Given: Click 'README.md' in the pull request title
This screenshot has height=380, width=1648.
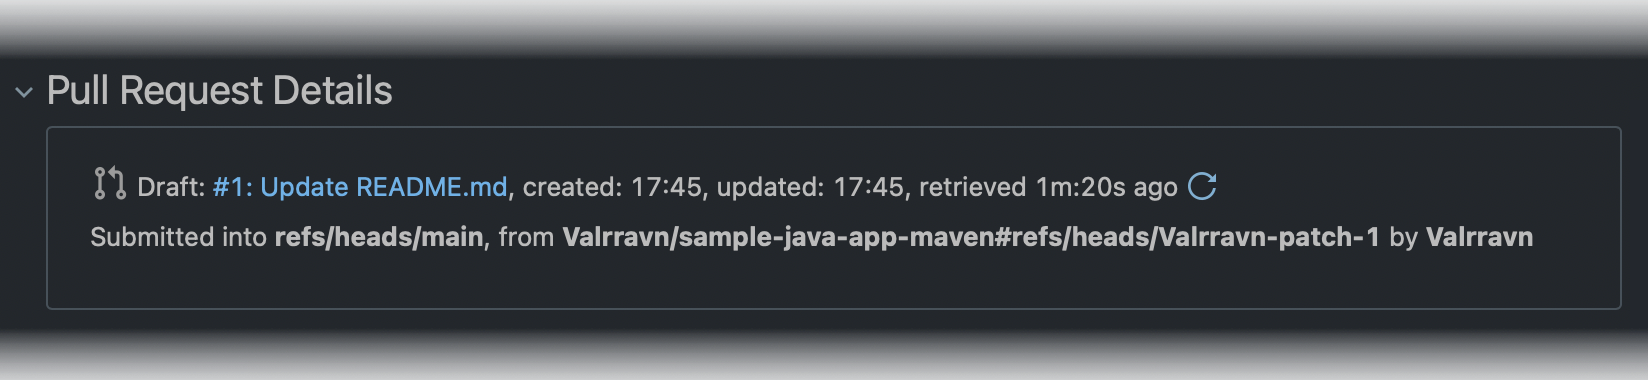Looking at the screenshot, I should (x=432, y=187).
